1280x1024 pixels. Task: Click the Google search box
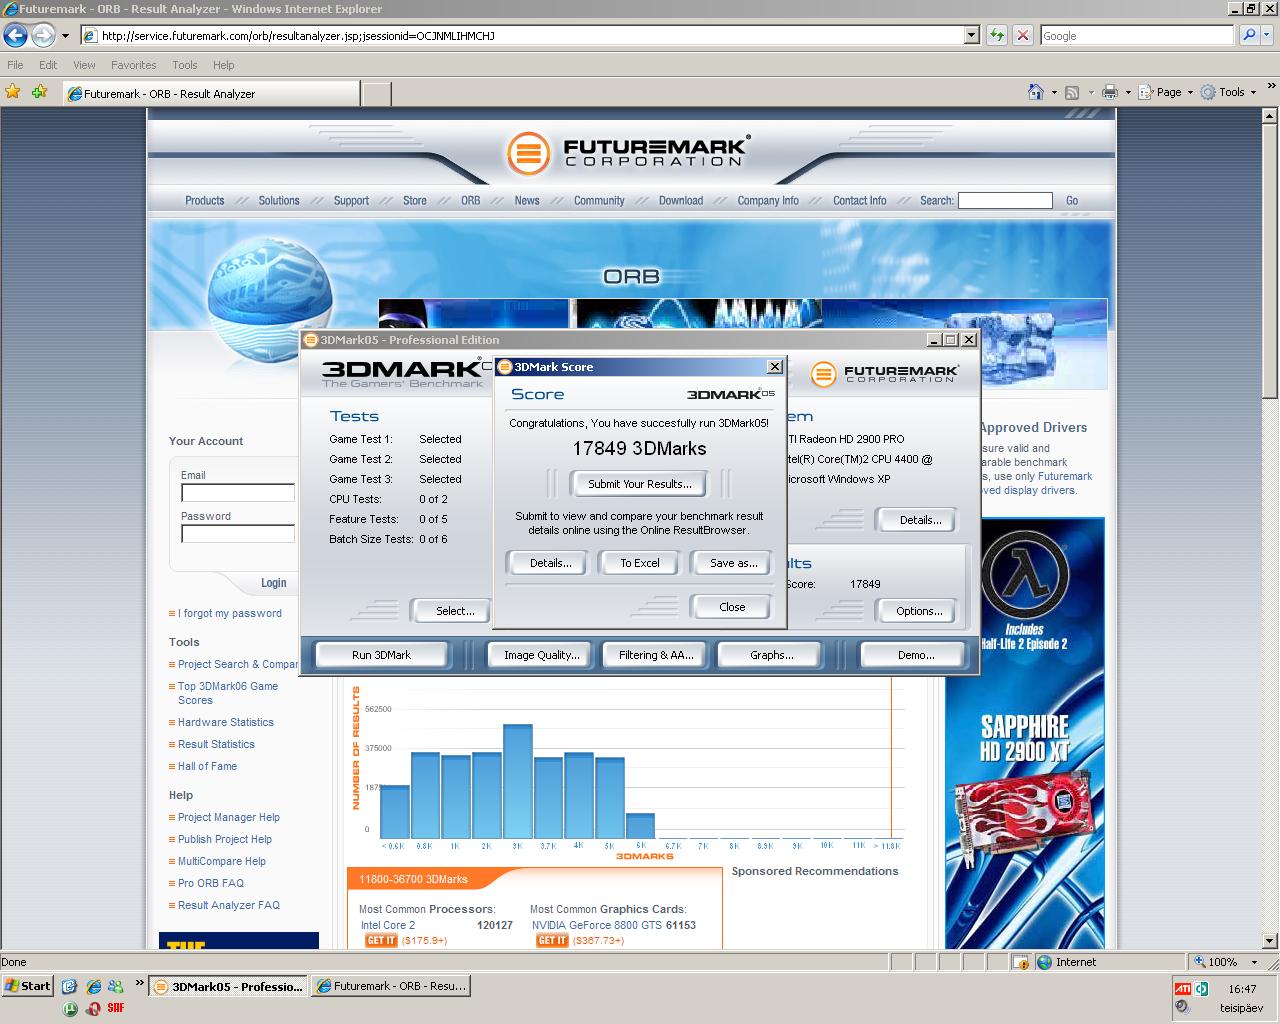pyautogui.click(x=1137, y=35)
